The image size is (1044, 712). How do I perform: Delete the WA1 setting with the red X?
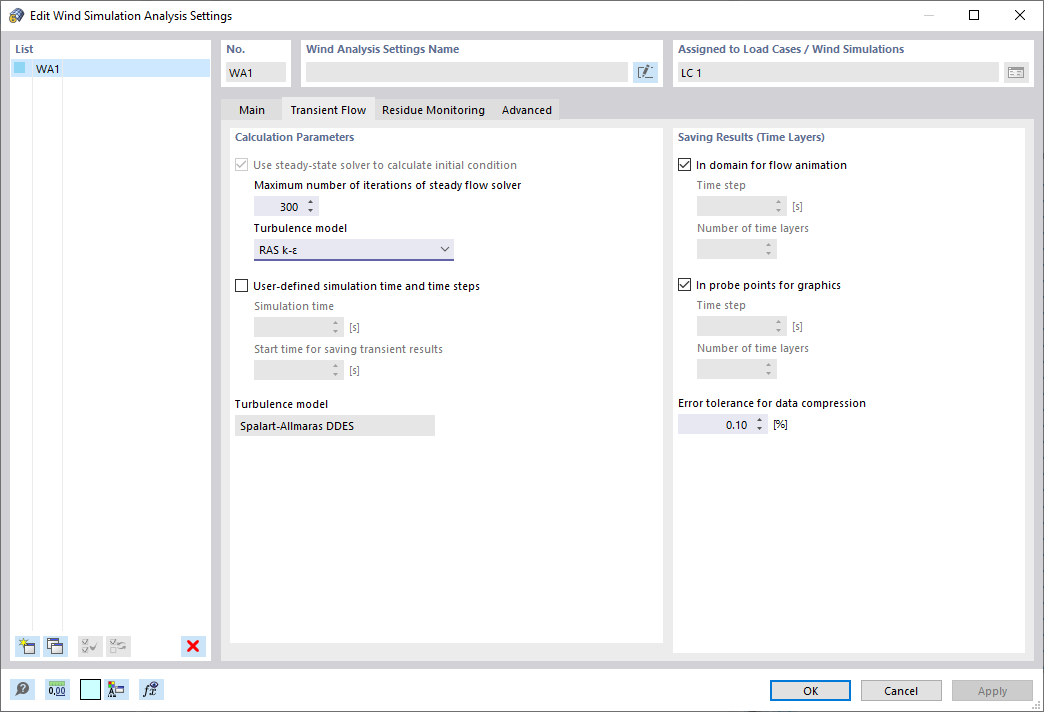coord(192,646)
